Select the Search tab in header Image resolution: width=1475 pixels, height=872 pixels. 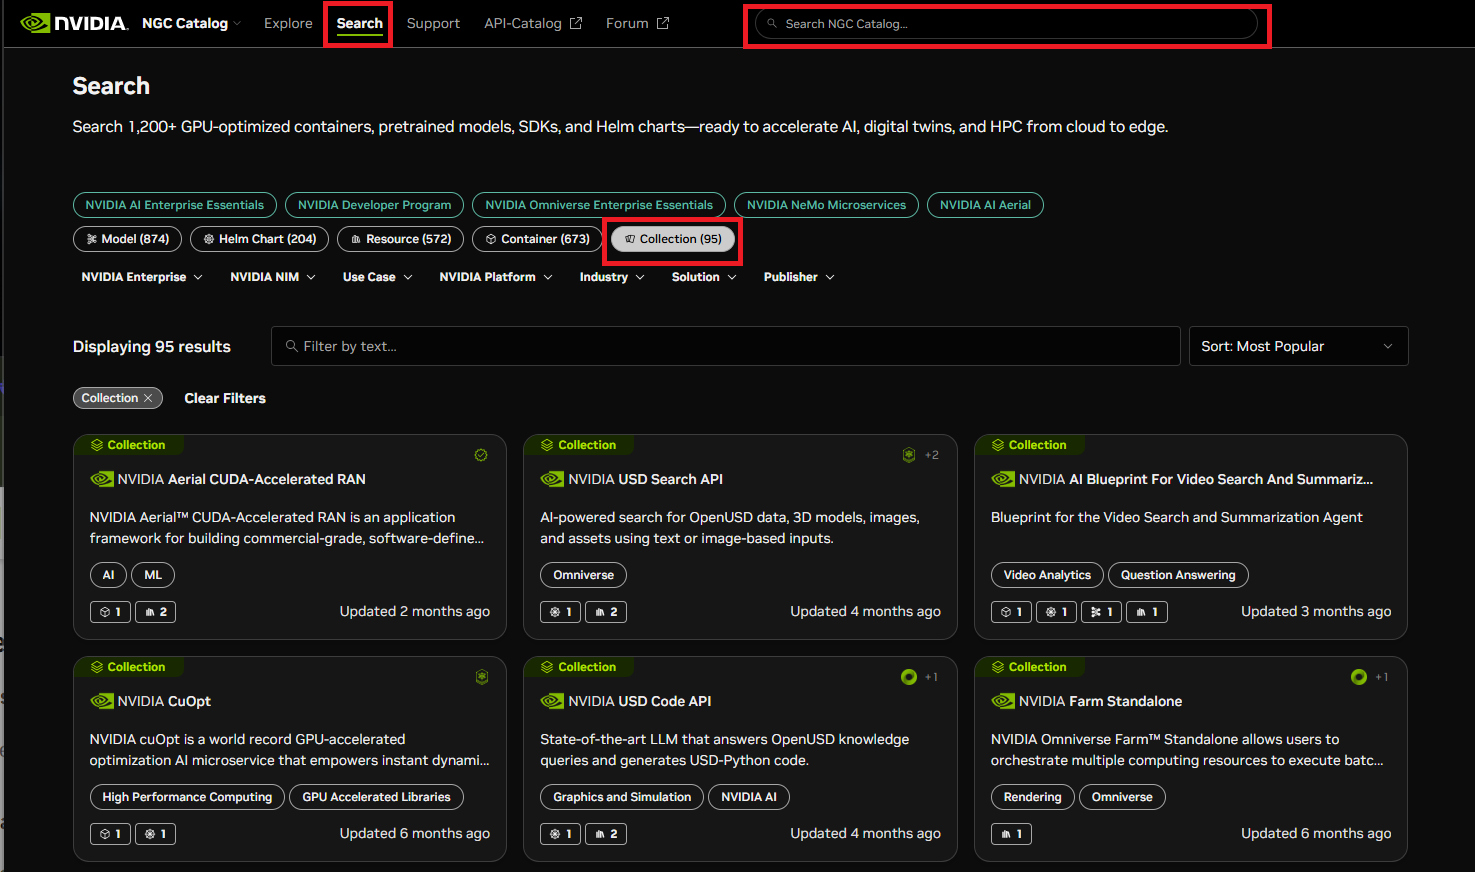point(360,23)
